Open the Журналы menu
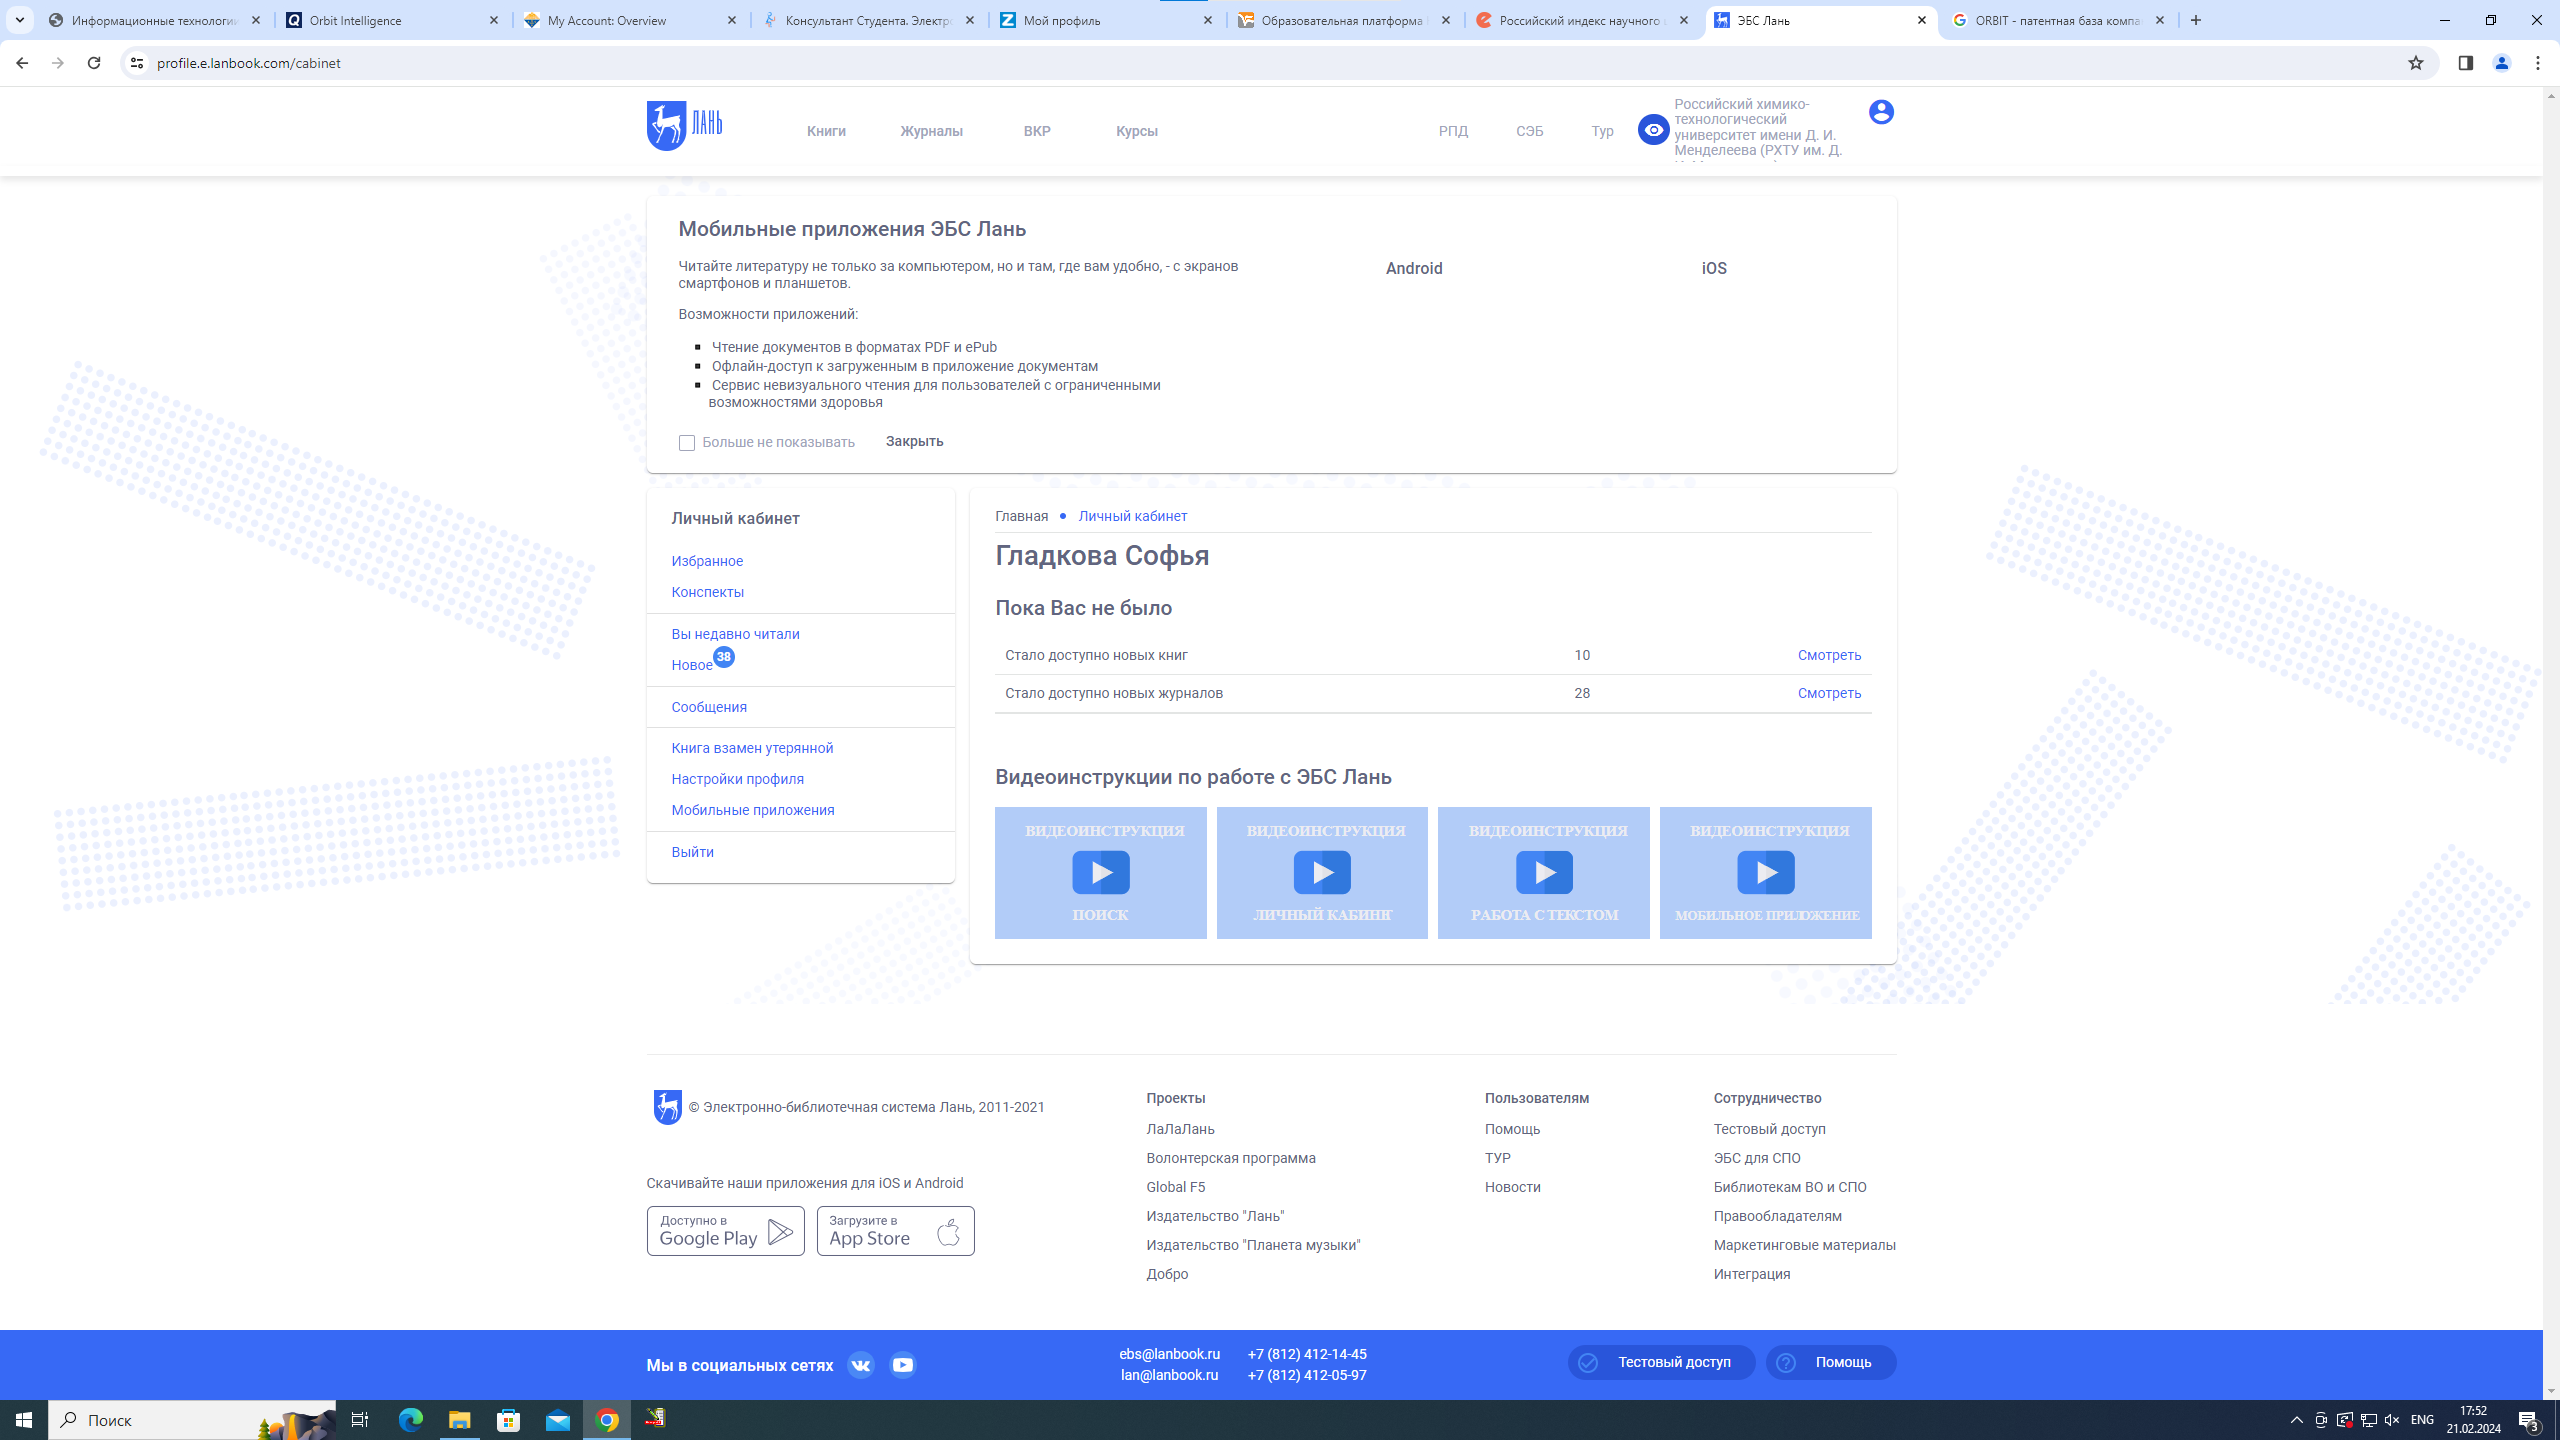Screen dimensions: 2560x1440 pyautogui.click(x=931, y=131)
